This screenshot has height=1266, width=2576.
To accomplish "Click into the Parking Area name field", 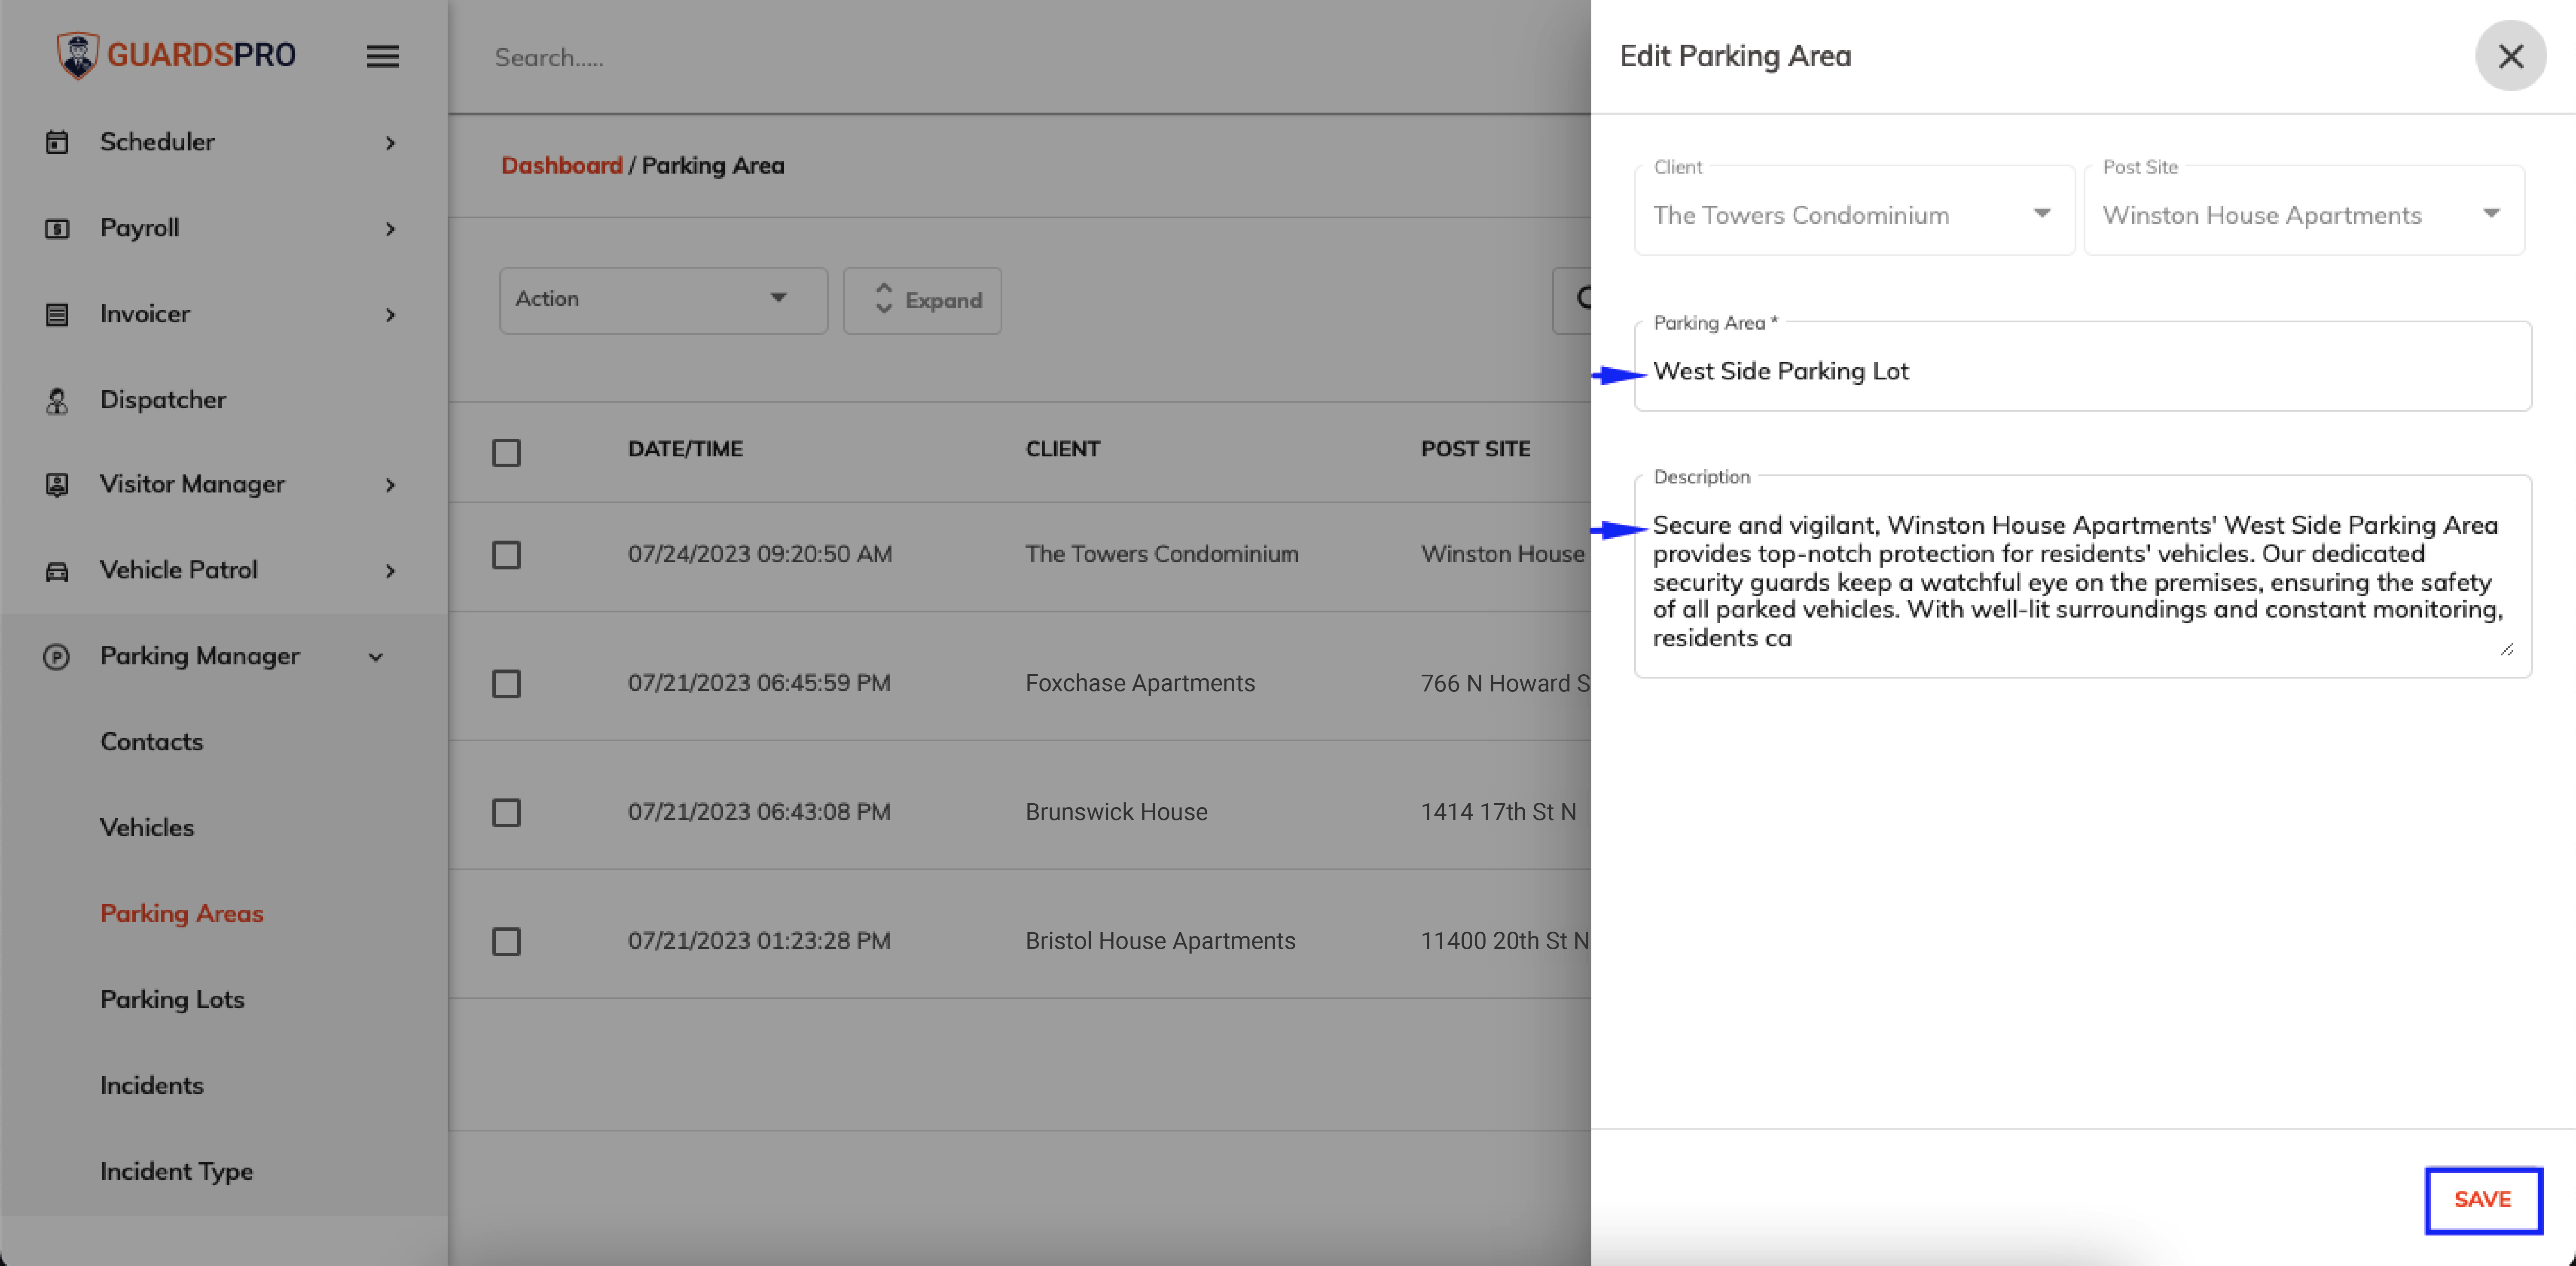I will coord(2083,371).
